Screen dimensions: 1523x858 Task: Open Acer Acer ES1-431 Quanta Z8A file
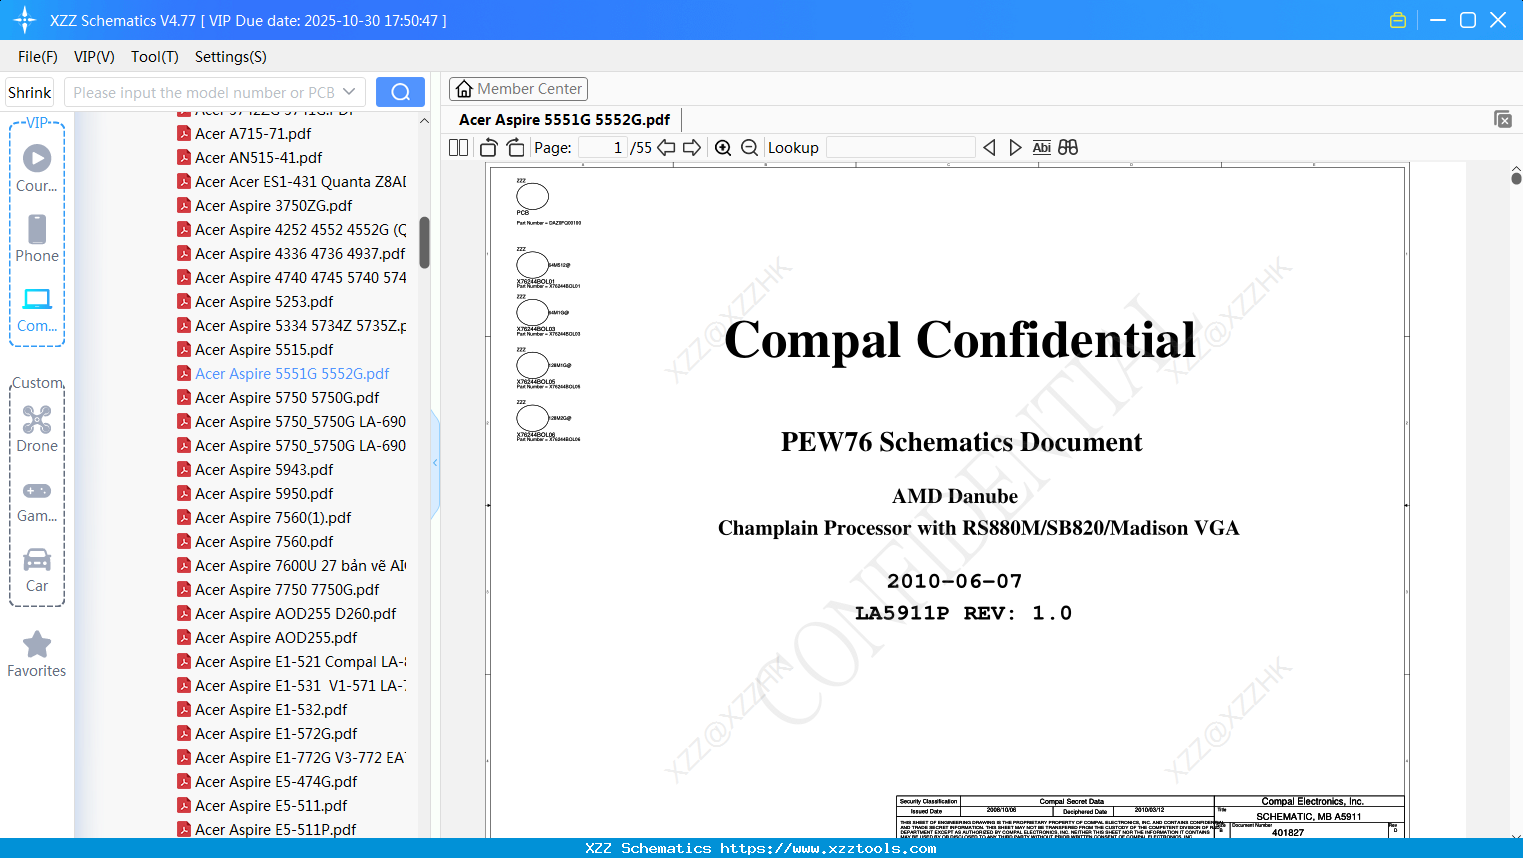292,181
